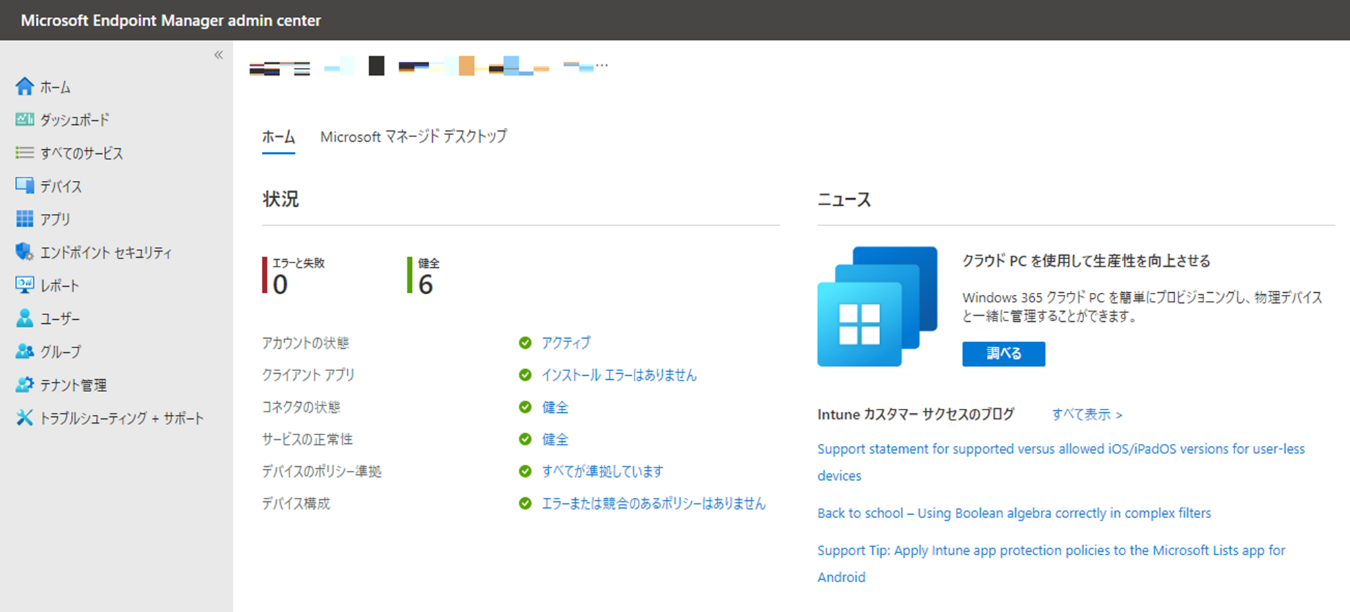Click the Reports (レポート) icon
The width and height of the screenshot is (1350, 612).
25,285
